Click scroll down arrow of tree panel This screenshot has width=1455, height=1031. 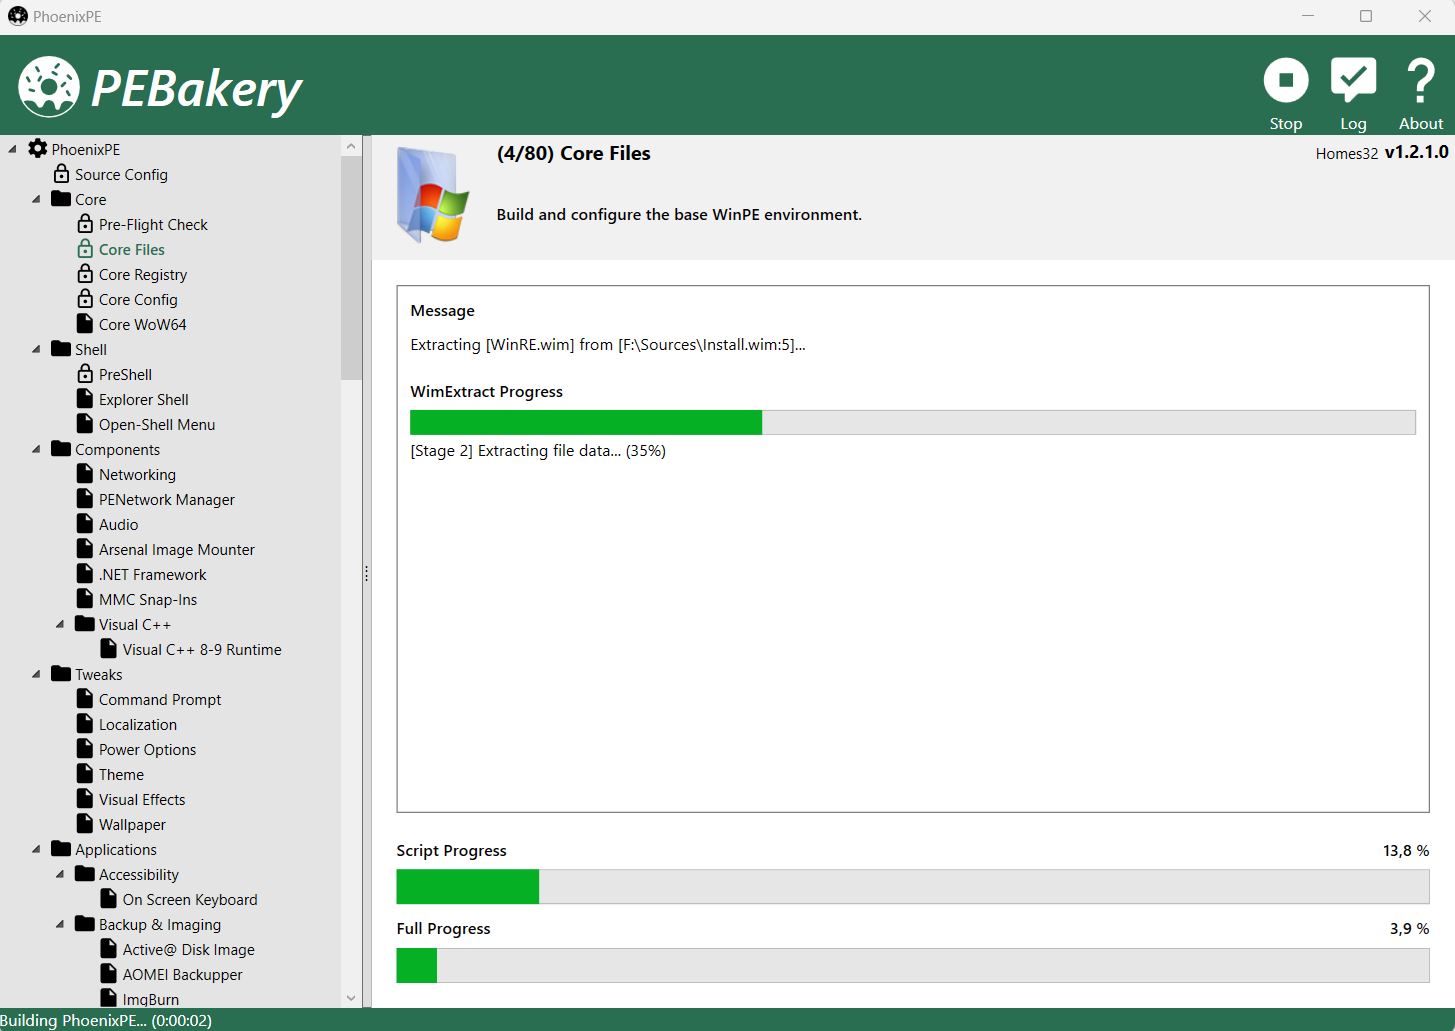[x=351, y=997]
